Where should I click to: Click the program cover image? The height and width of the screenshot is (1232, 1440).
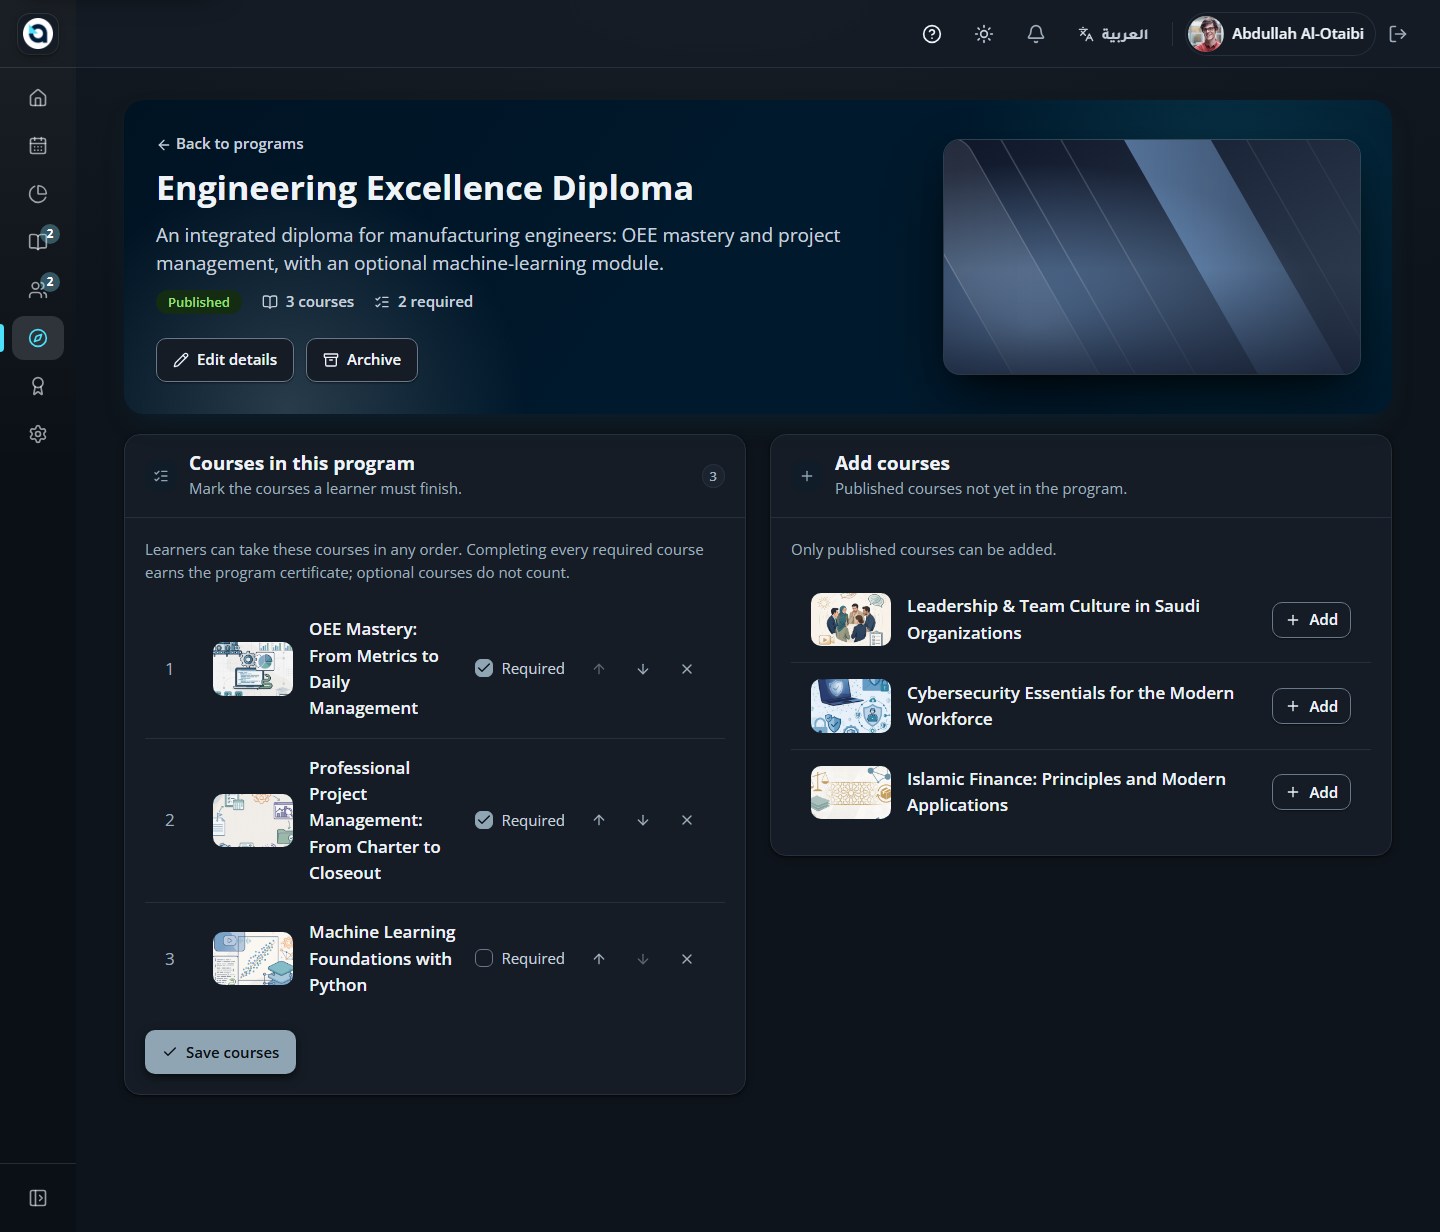click(1152, 257)
